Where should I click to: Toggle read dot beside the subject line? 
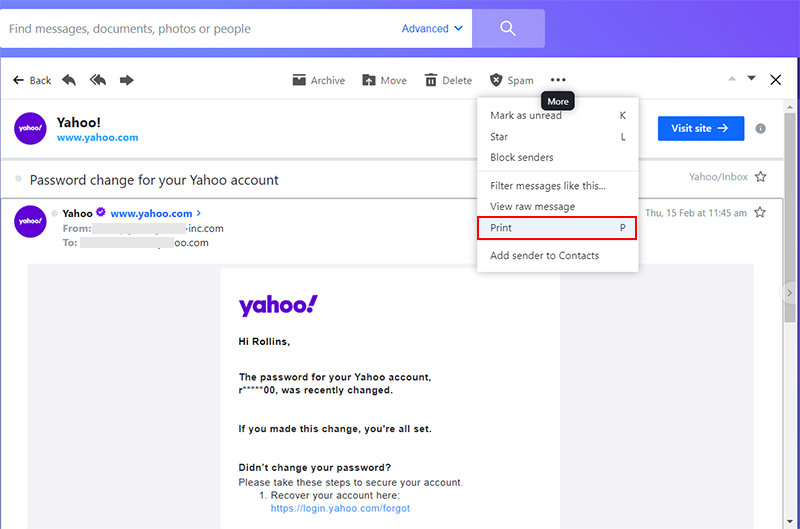(18, 179)
